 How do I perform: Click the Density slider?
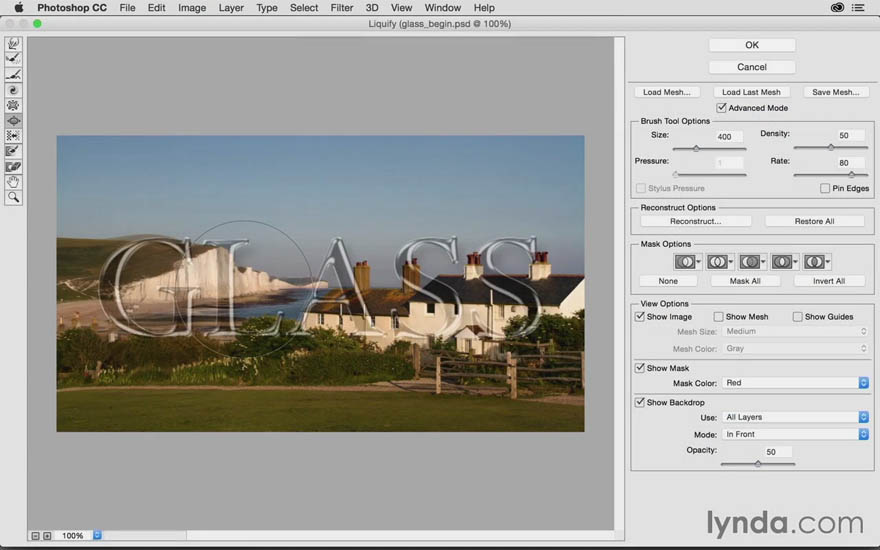(x=831, y=148)
